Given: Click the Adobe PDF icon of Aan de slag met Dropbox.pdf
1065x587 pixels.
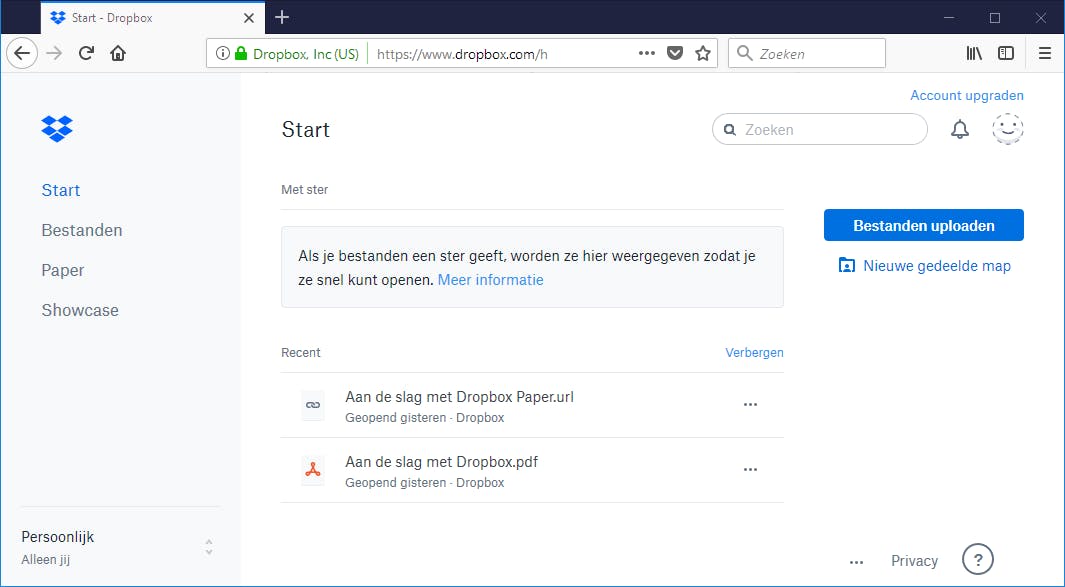Looking at the screenshot, I should (313, 470).
